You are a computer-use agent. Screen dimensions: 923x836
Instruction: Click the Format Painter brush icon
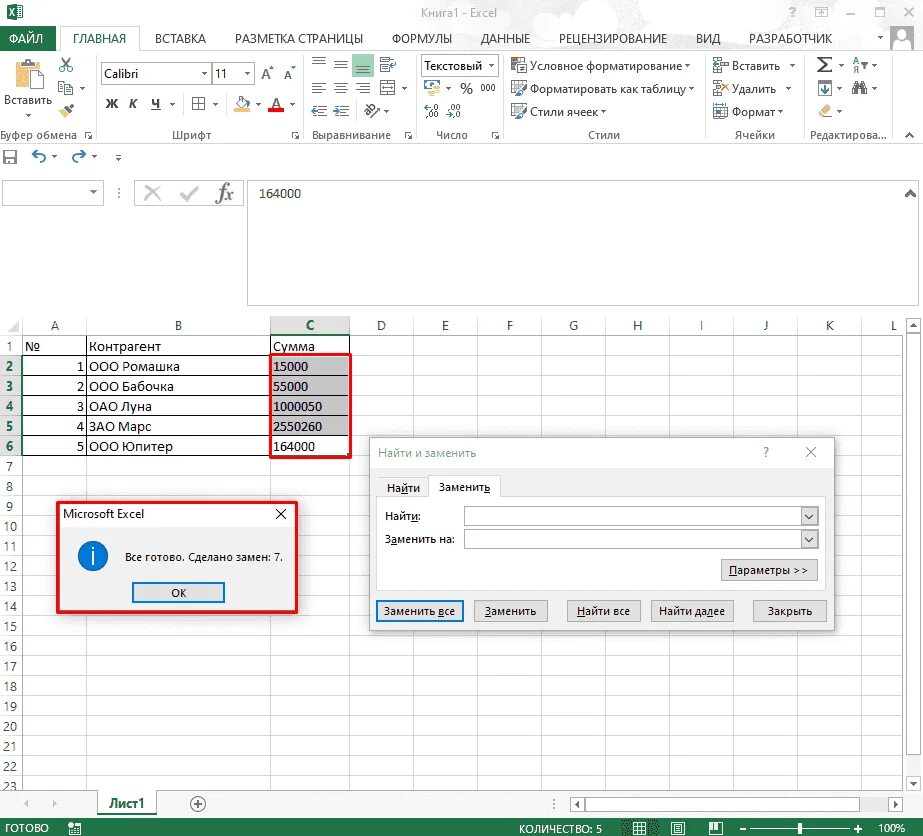pyautogui.click(x=66, y=110)
